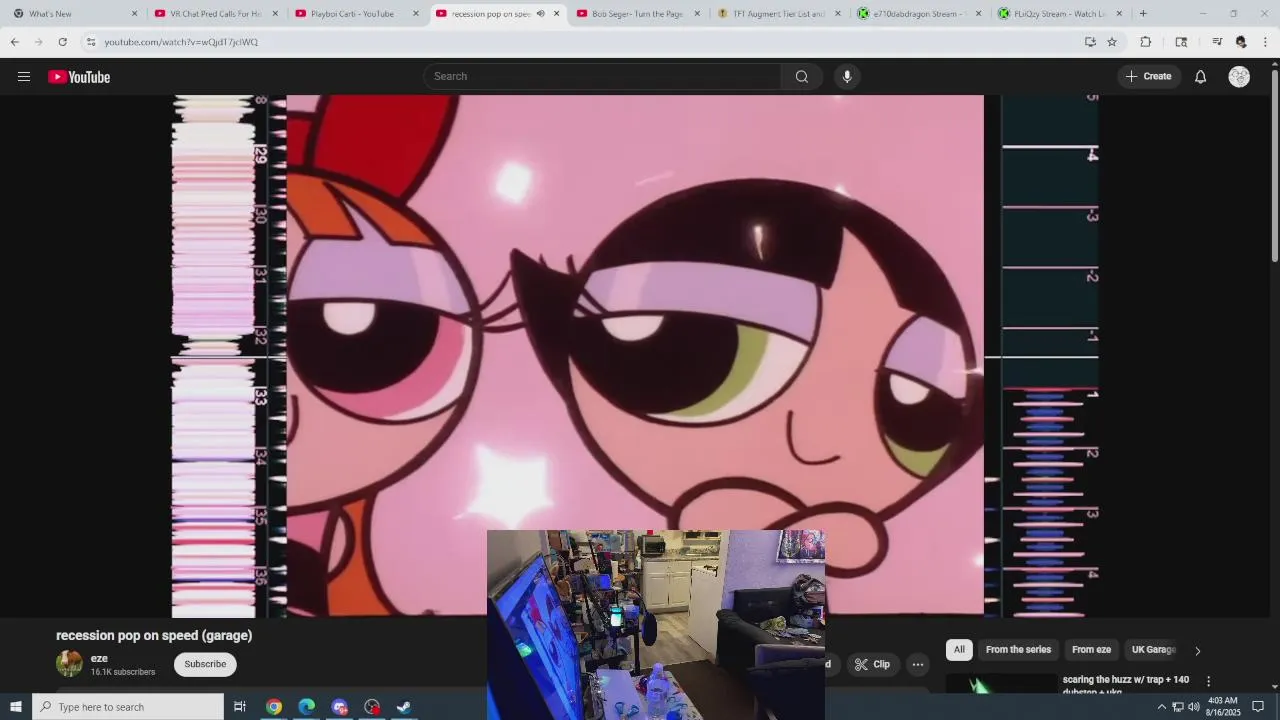Open browser media controls icon
Image resolution: width=1280 pixels, height=720 pixels.
(x=1217, y=42)
